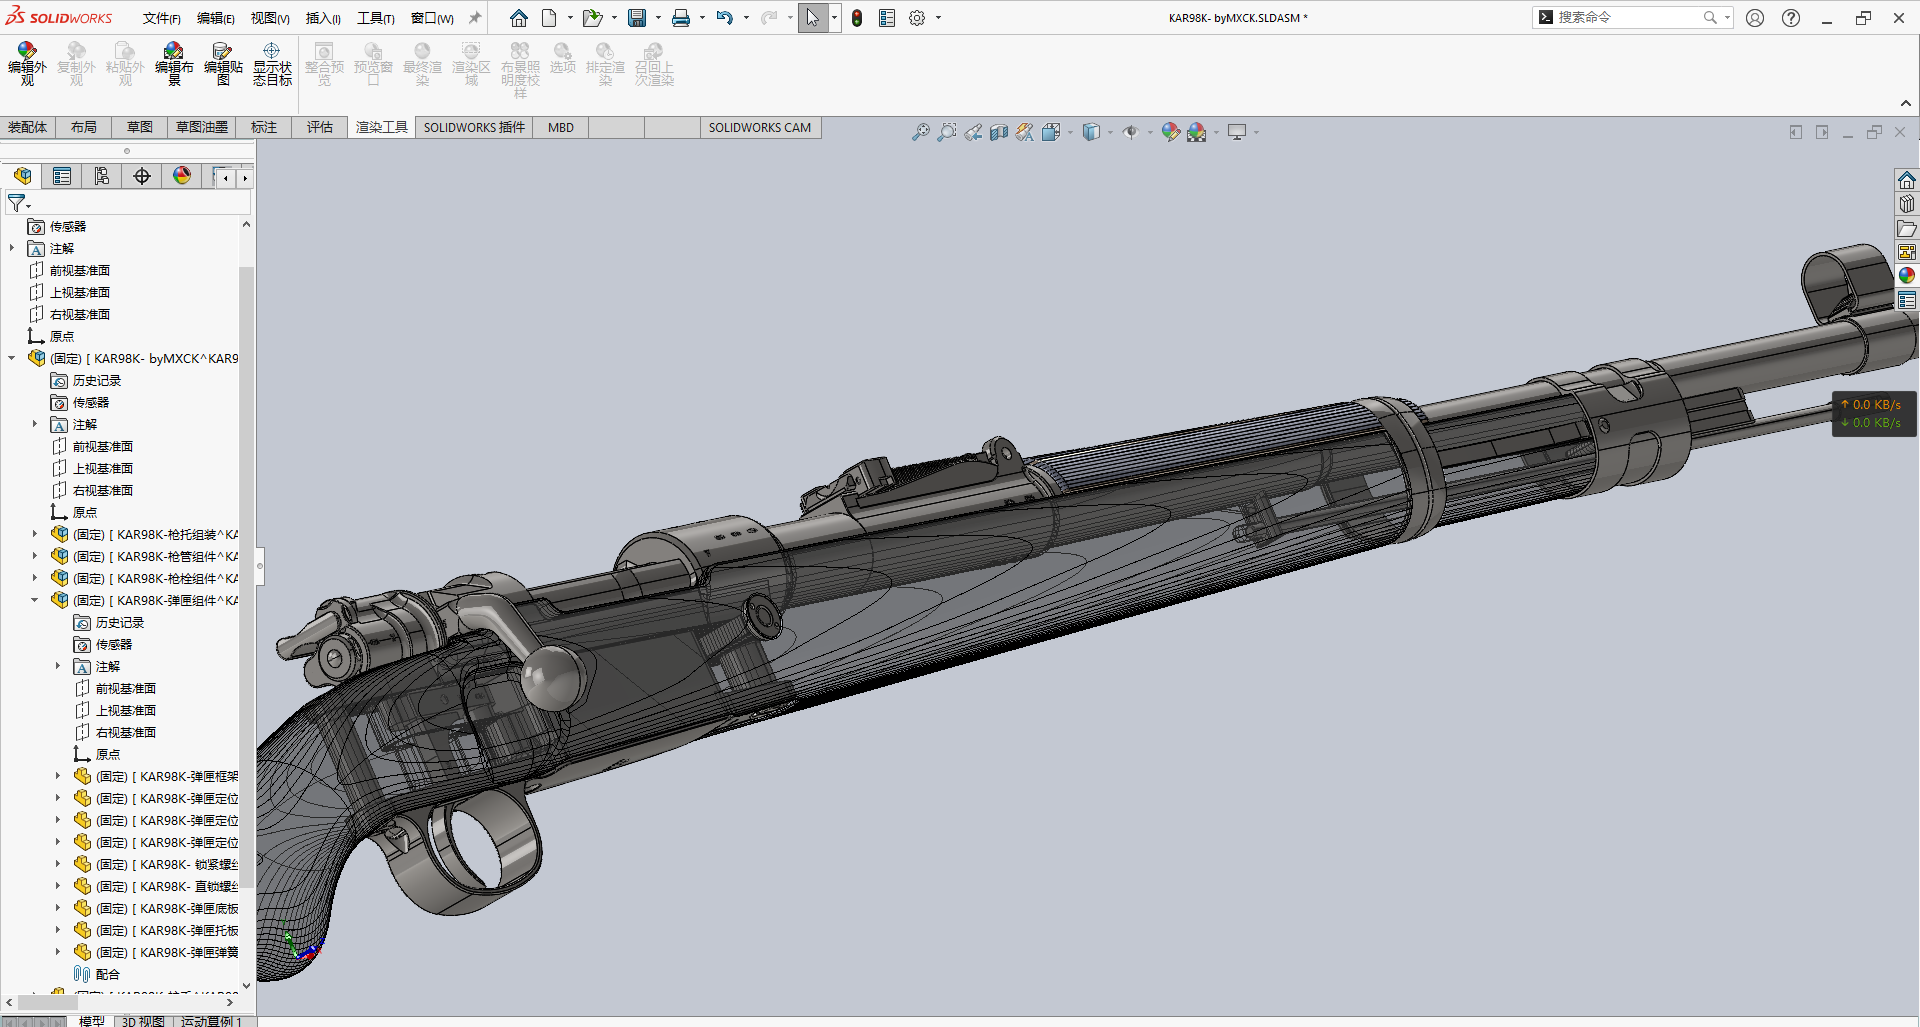Open the Options gear icon
Viewport: 1920px width, 1027px height.
(x=917, y=18)
